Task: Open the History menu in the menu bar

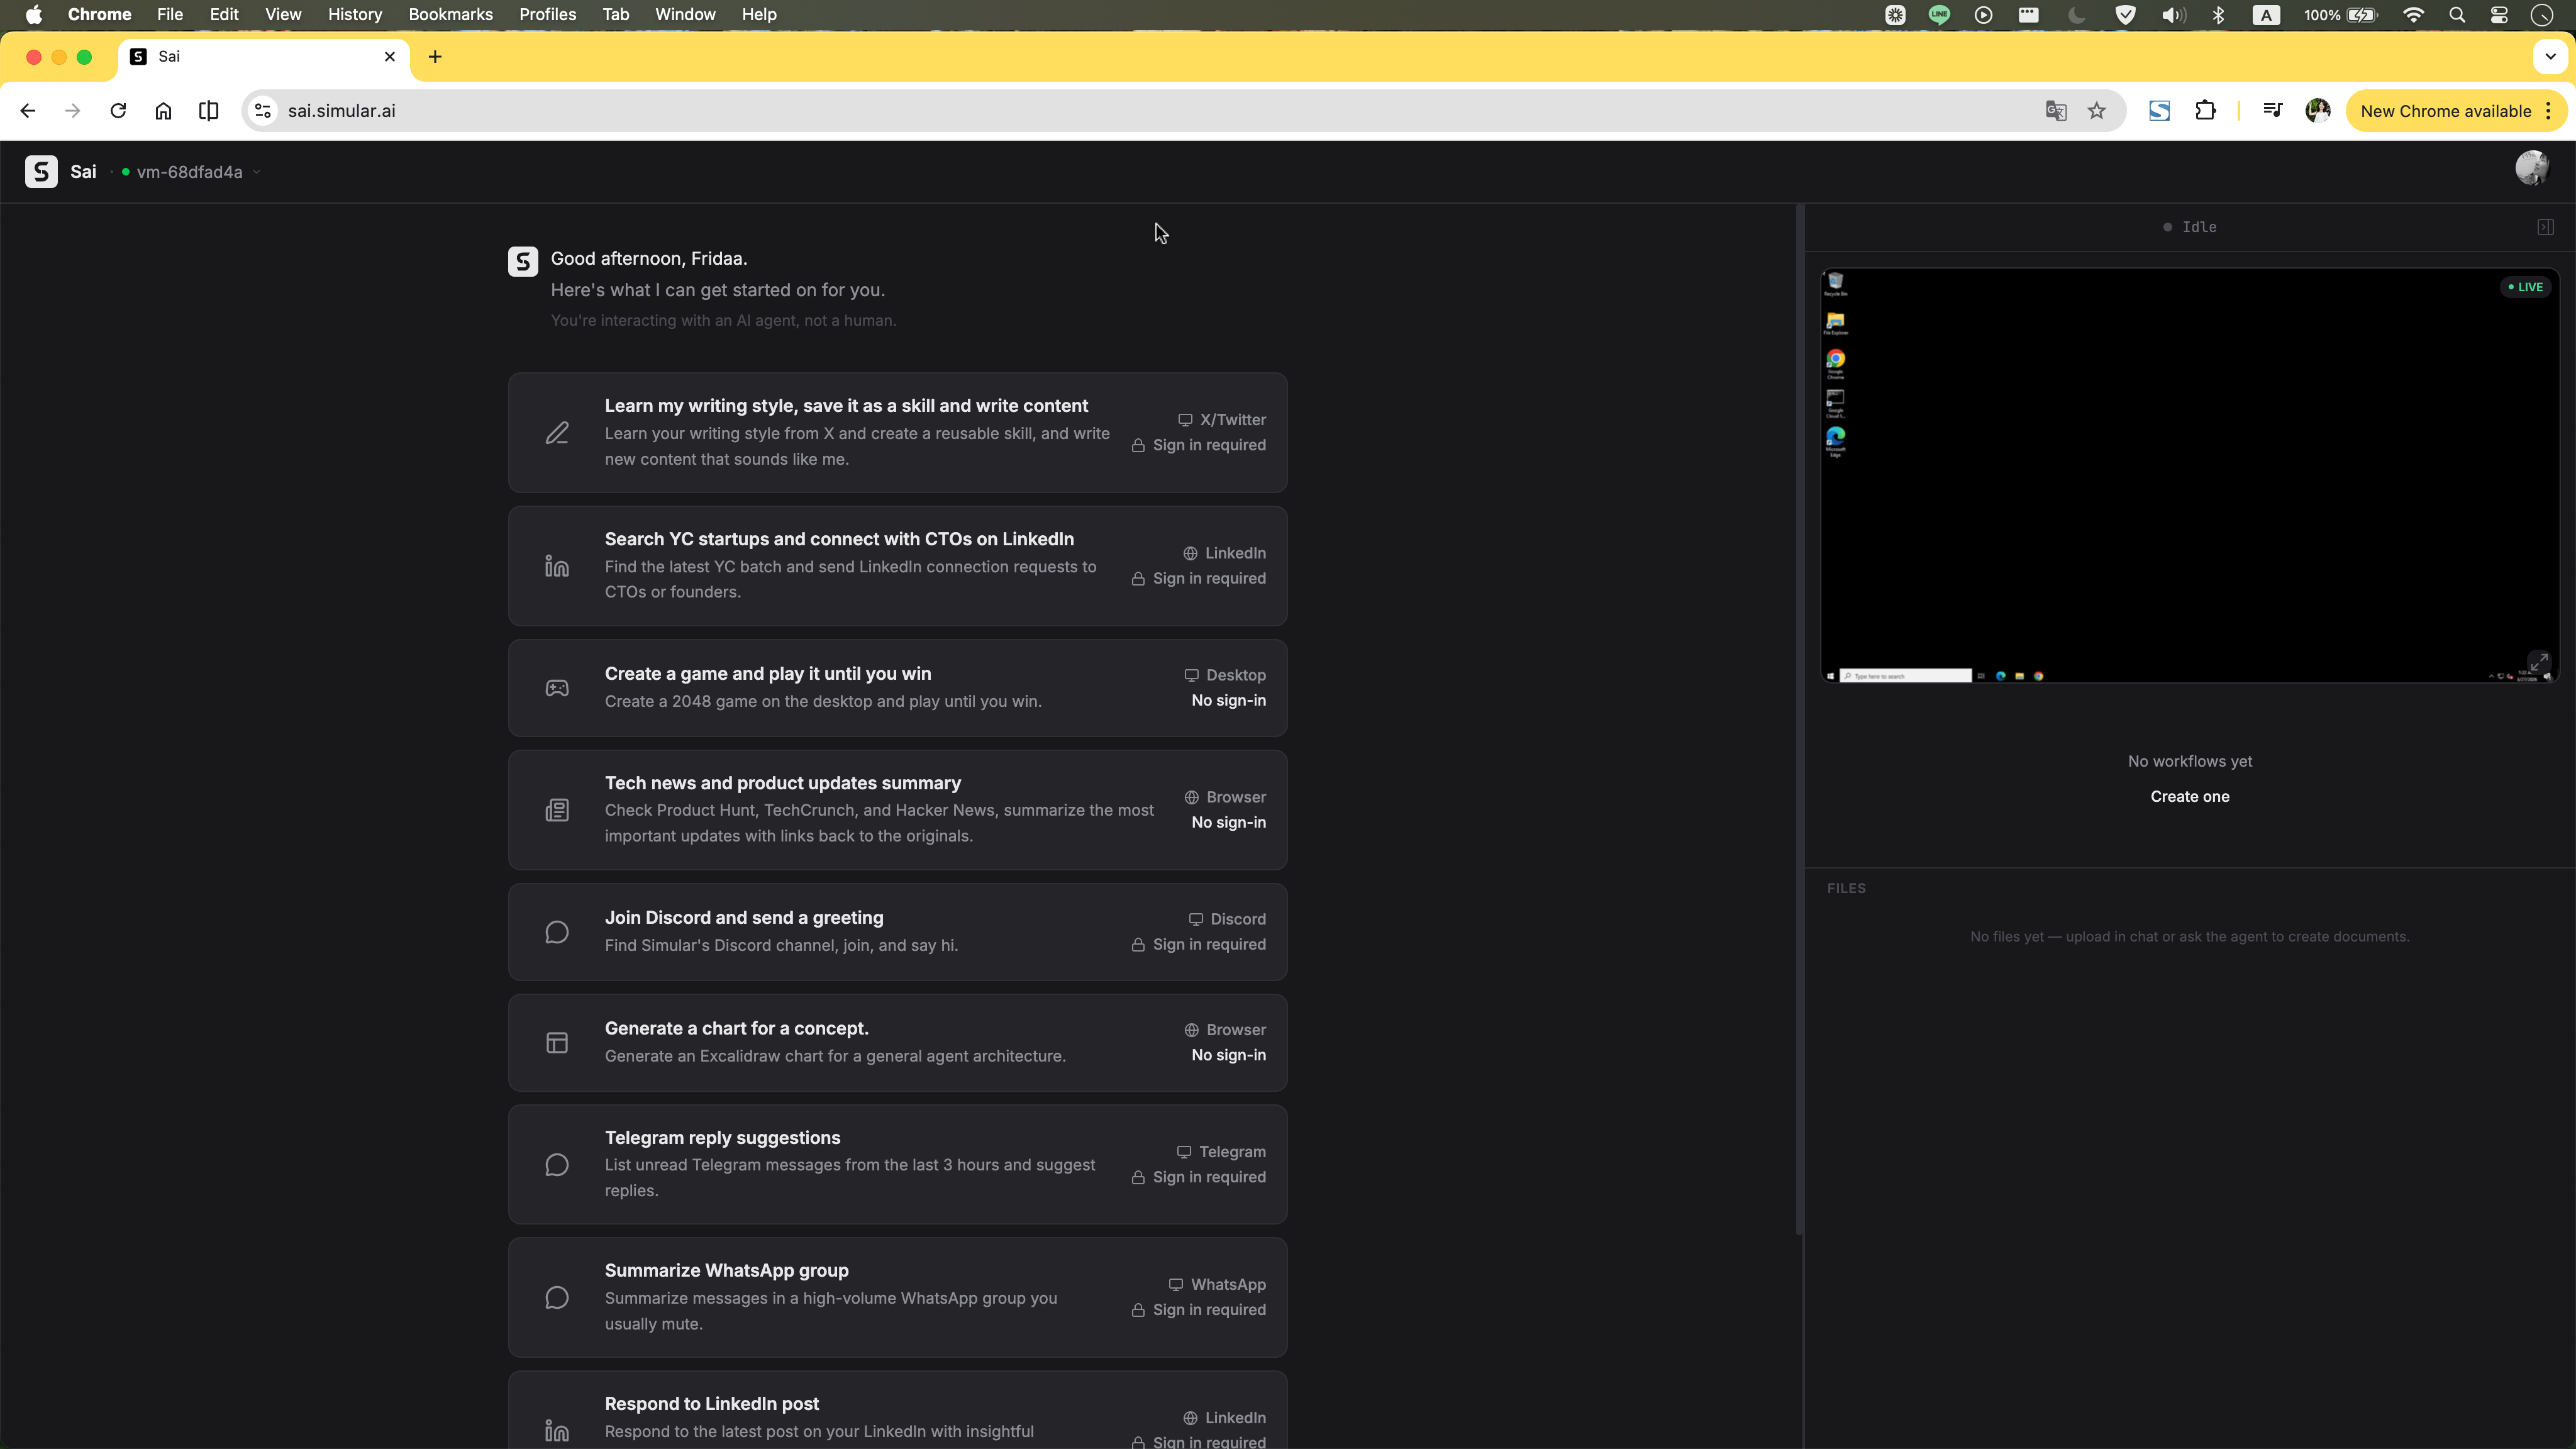Action: (354, 14)
